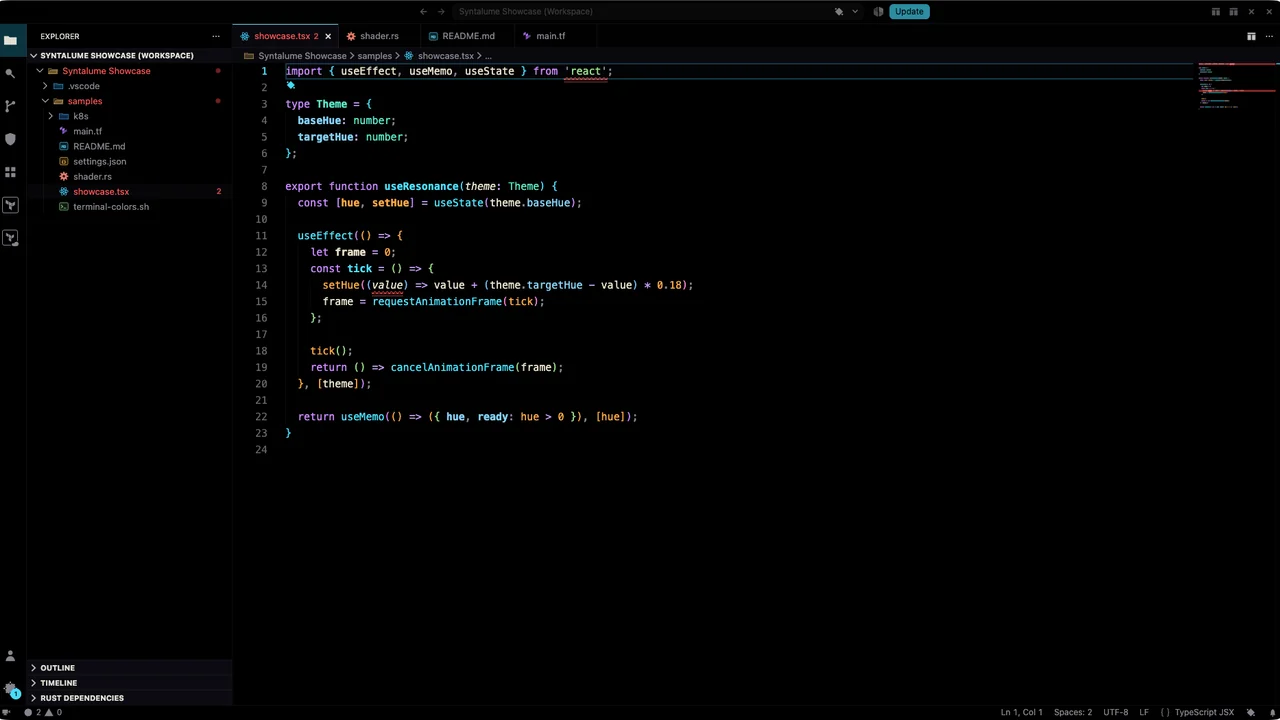Split the editor with the layout icon
This screenshot has height=720, width=1280.
pyautogui.click(x=1251, y=36)
